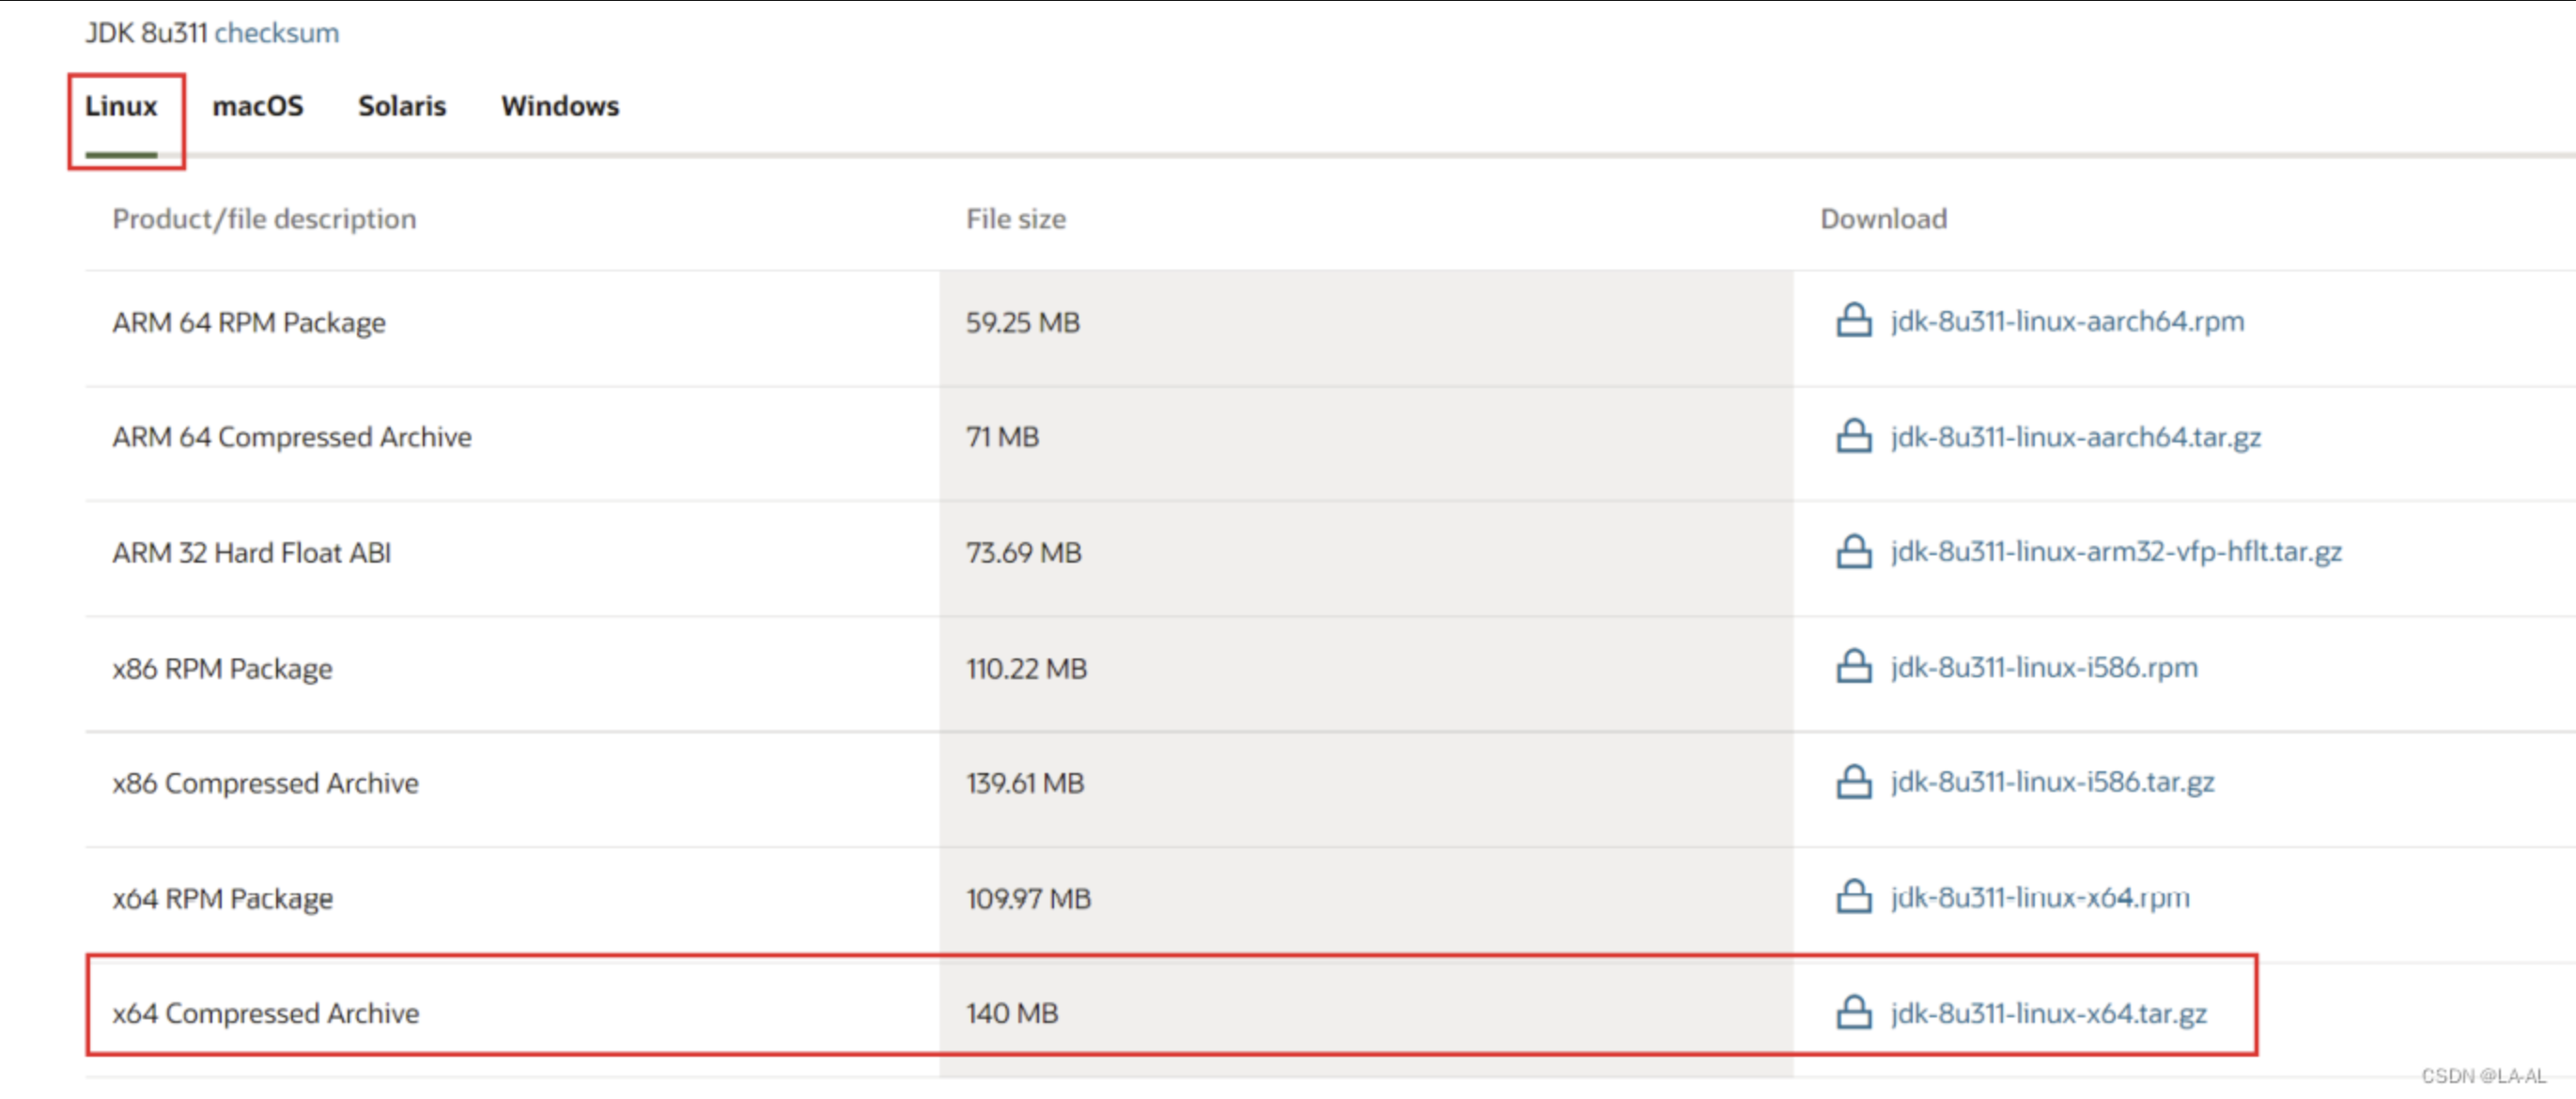The height and width of the screenshot is (1099, 2576).
Task: Click lock icon beside jdk-8u311-linux-aarch64.rpm
Action: (x=1853, y=320)
